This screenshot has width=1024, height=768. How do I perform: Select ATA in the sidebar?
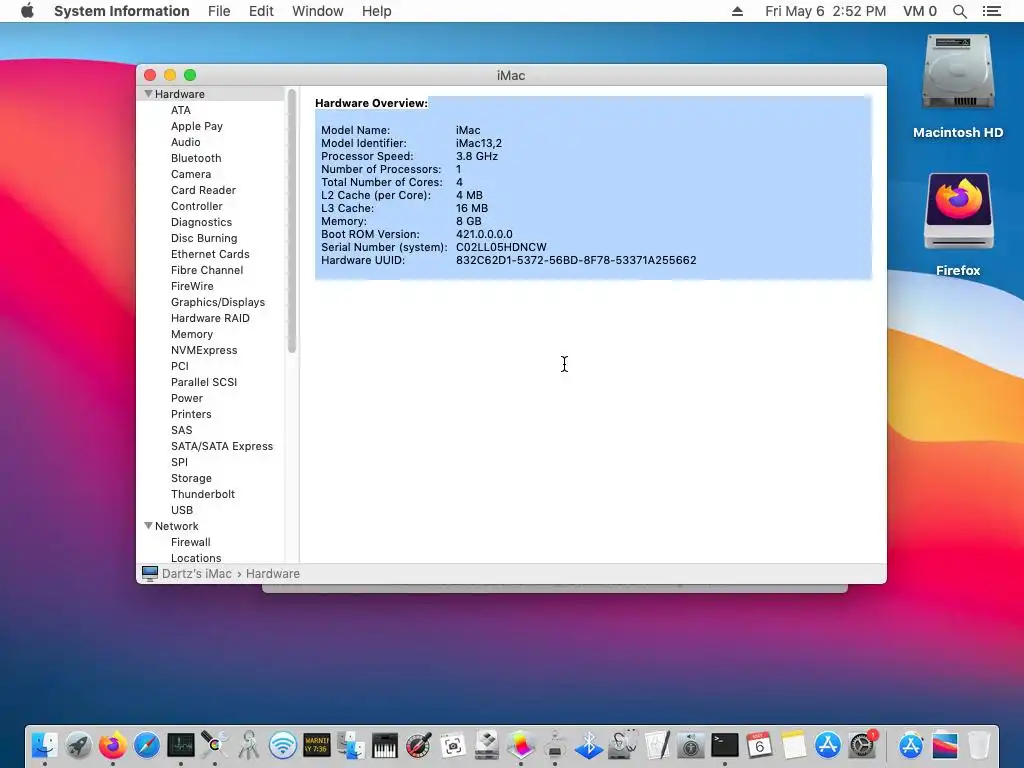click(181, 110)
